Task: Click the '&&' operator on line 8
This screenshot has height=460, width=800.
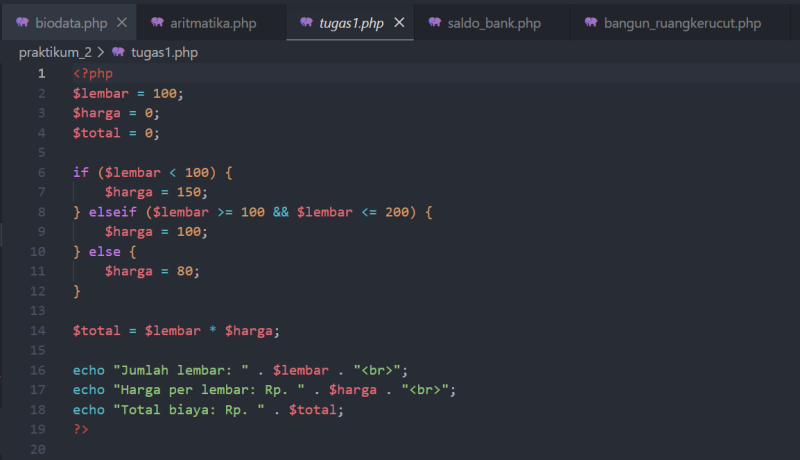Action: coord(281,212)
